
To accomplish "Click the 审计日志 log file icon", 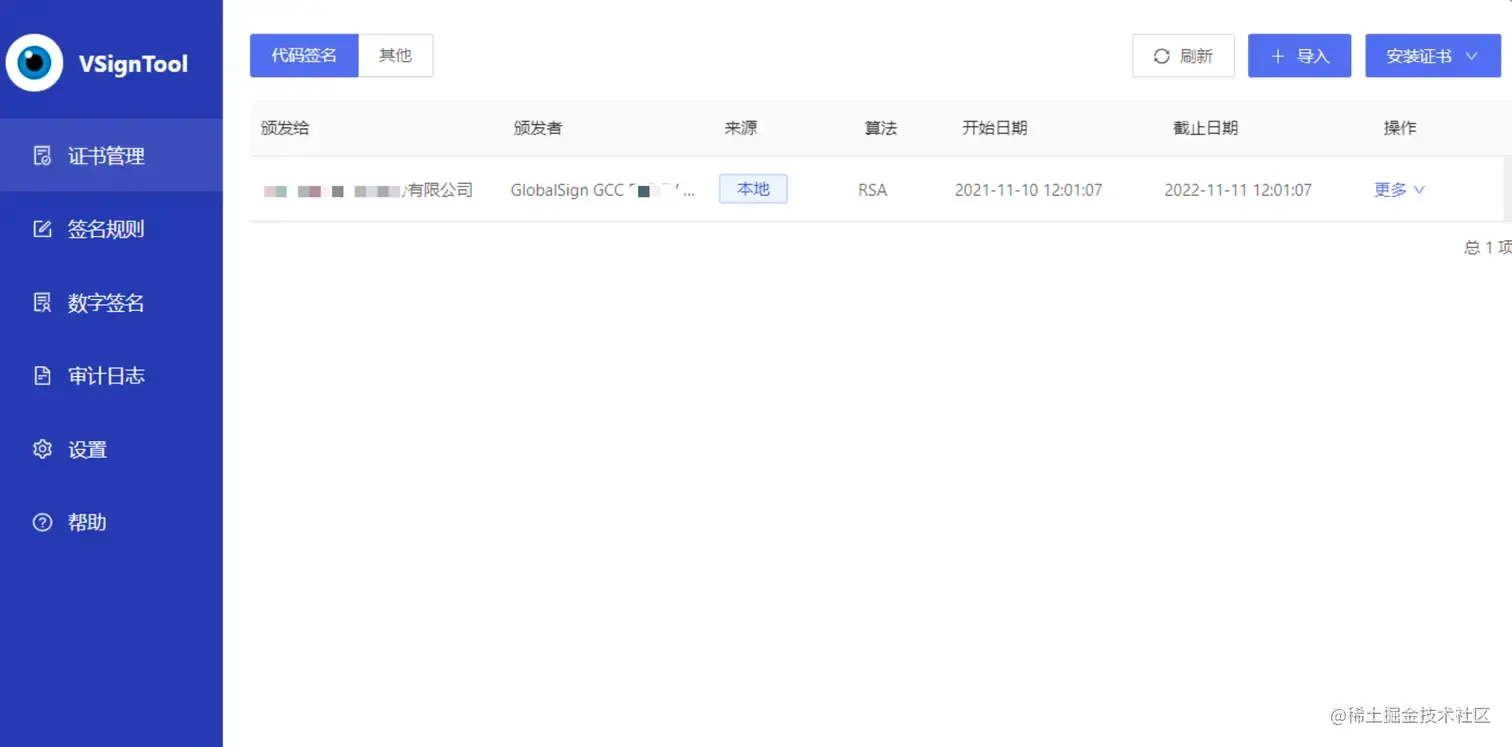I will coord(42,376).
